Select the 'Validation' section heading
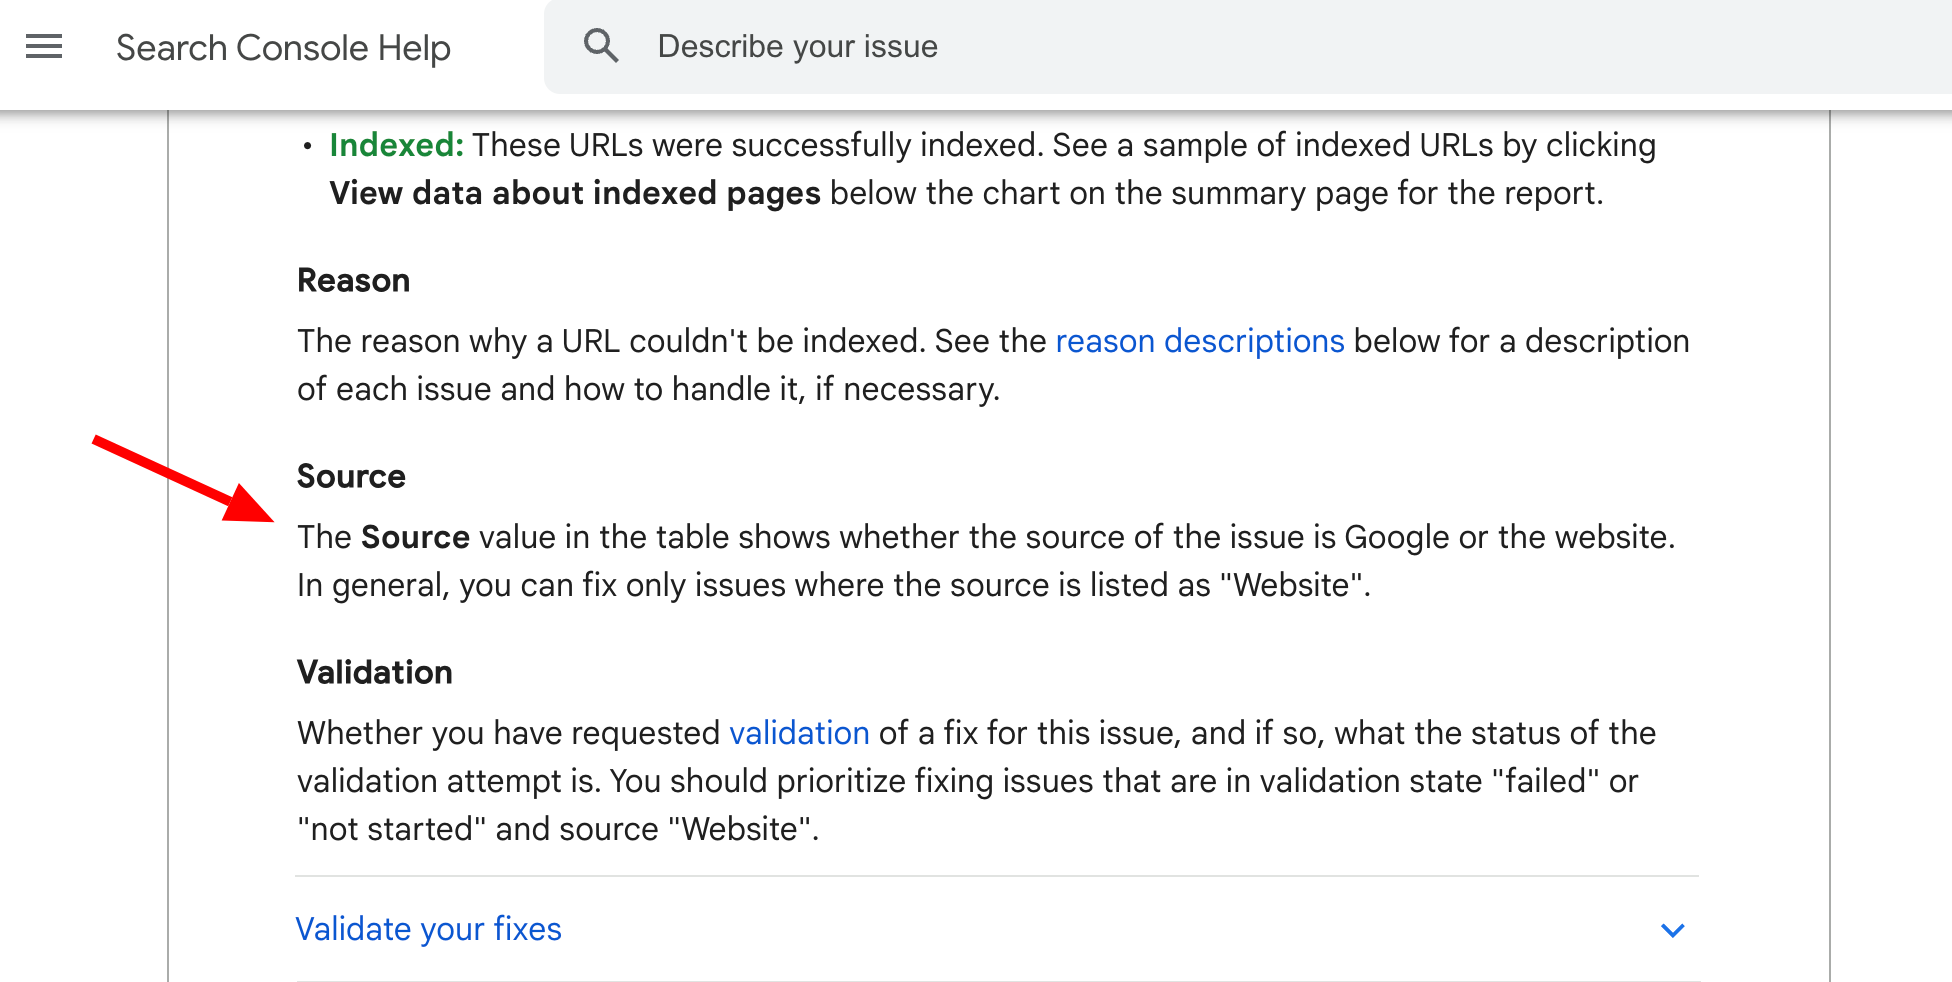 point(374,672)
